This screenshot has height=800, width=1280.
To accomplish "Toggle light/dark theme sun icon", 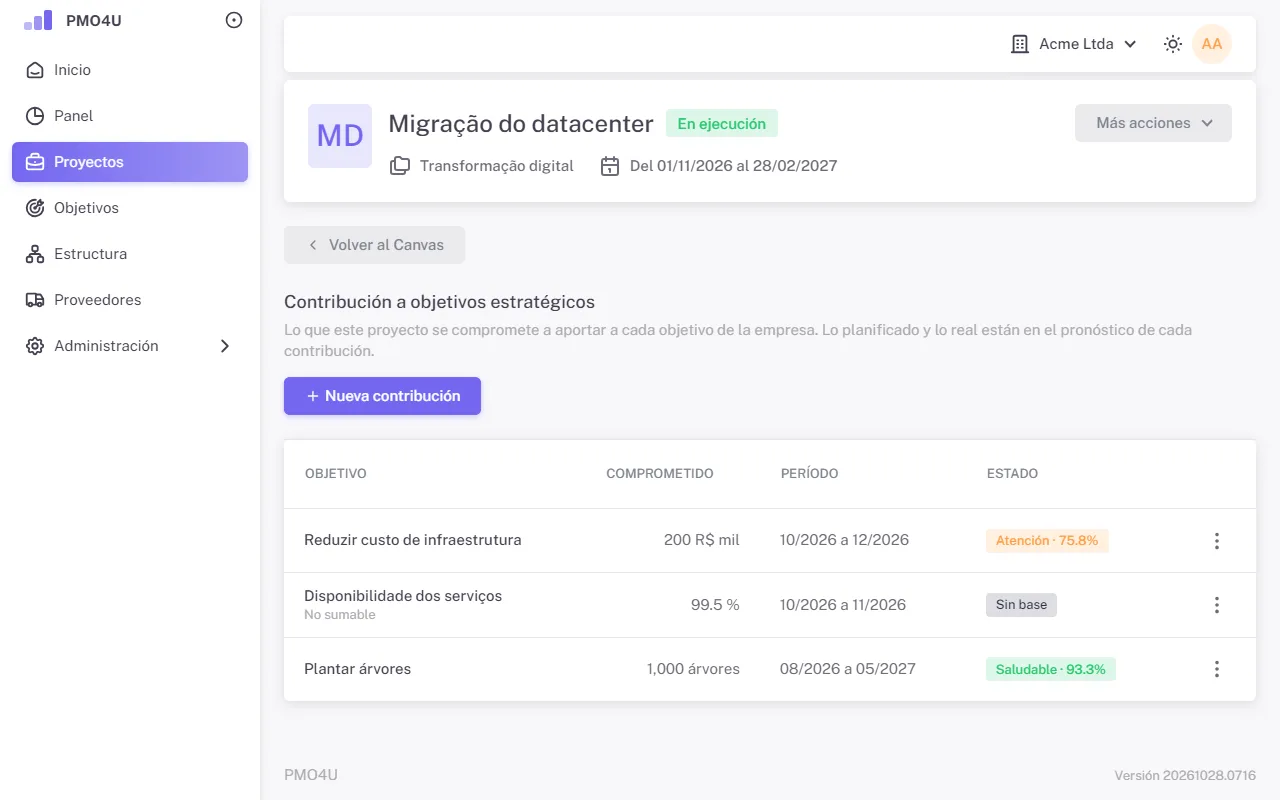I will point(1173,44).
